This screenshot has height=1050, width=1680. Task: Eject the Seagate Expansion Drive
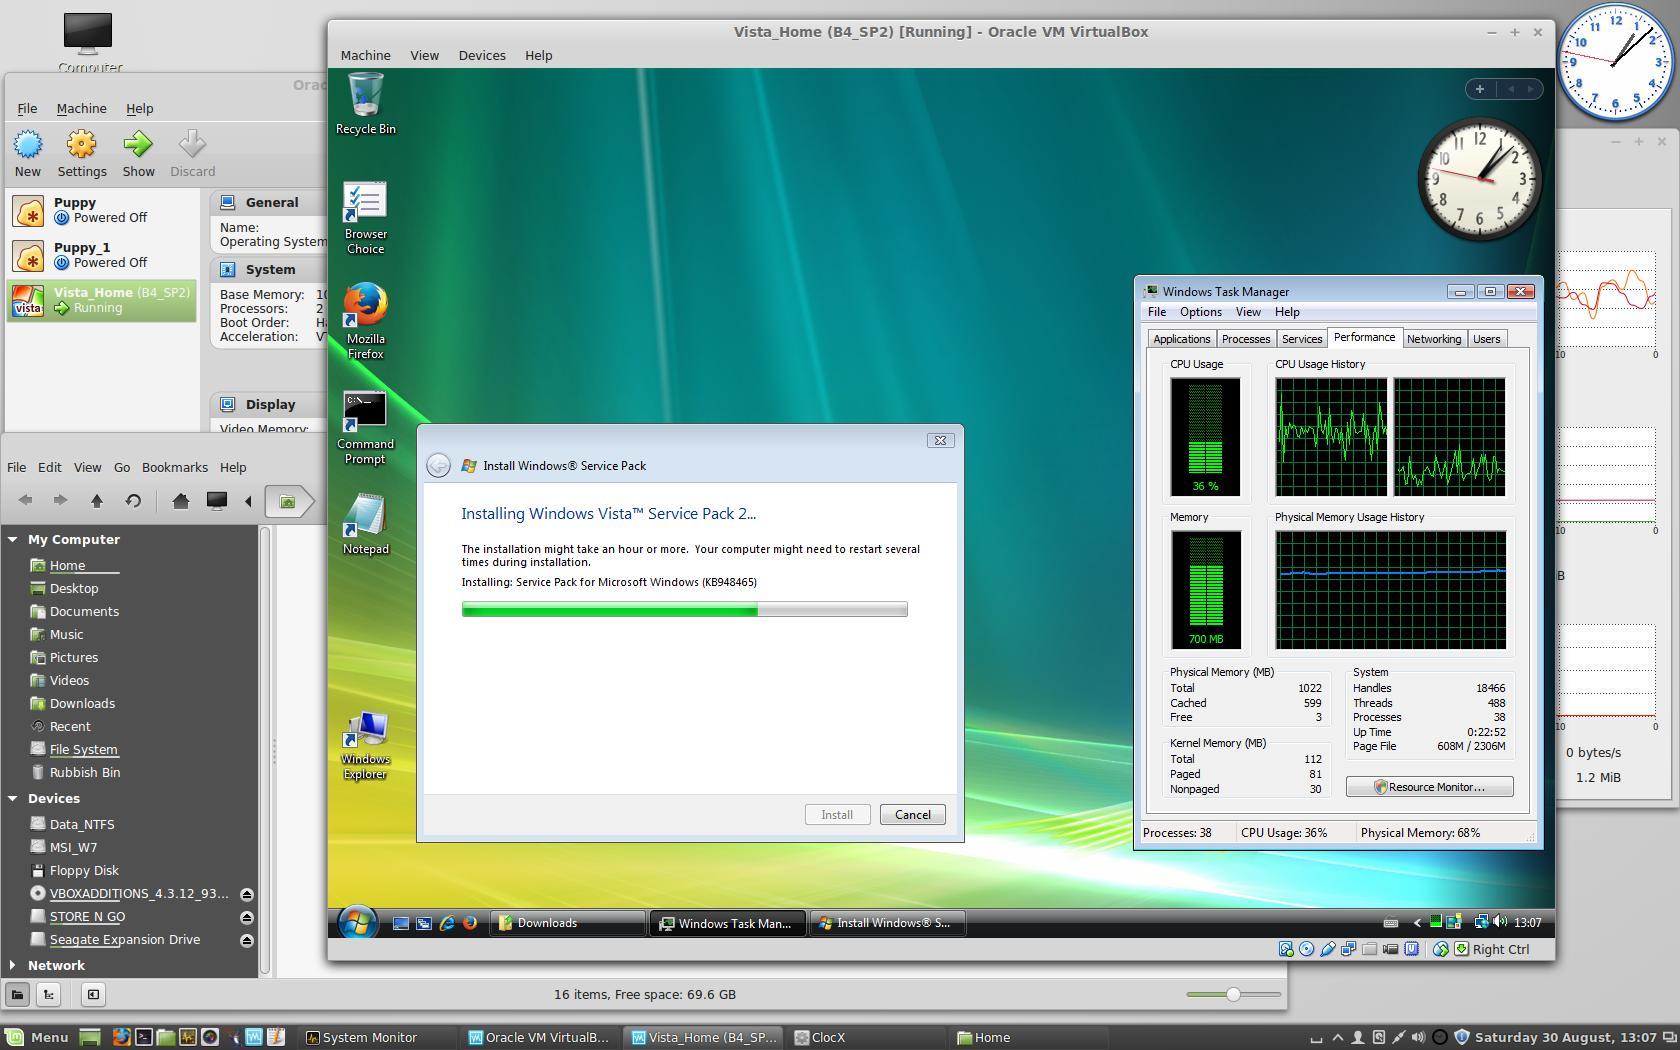point(247,940)
